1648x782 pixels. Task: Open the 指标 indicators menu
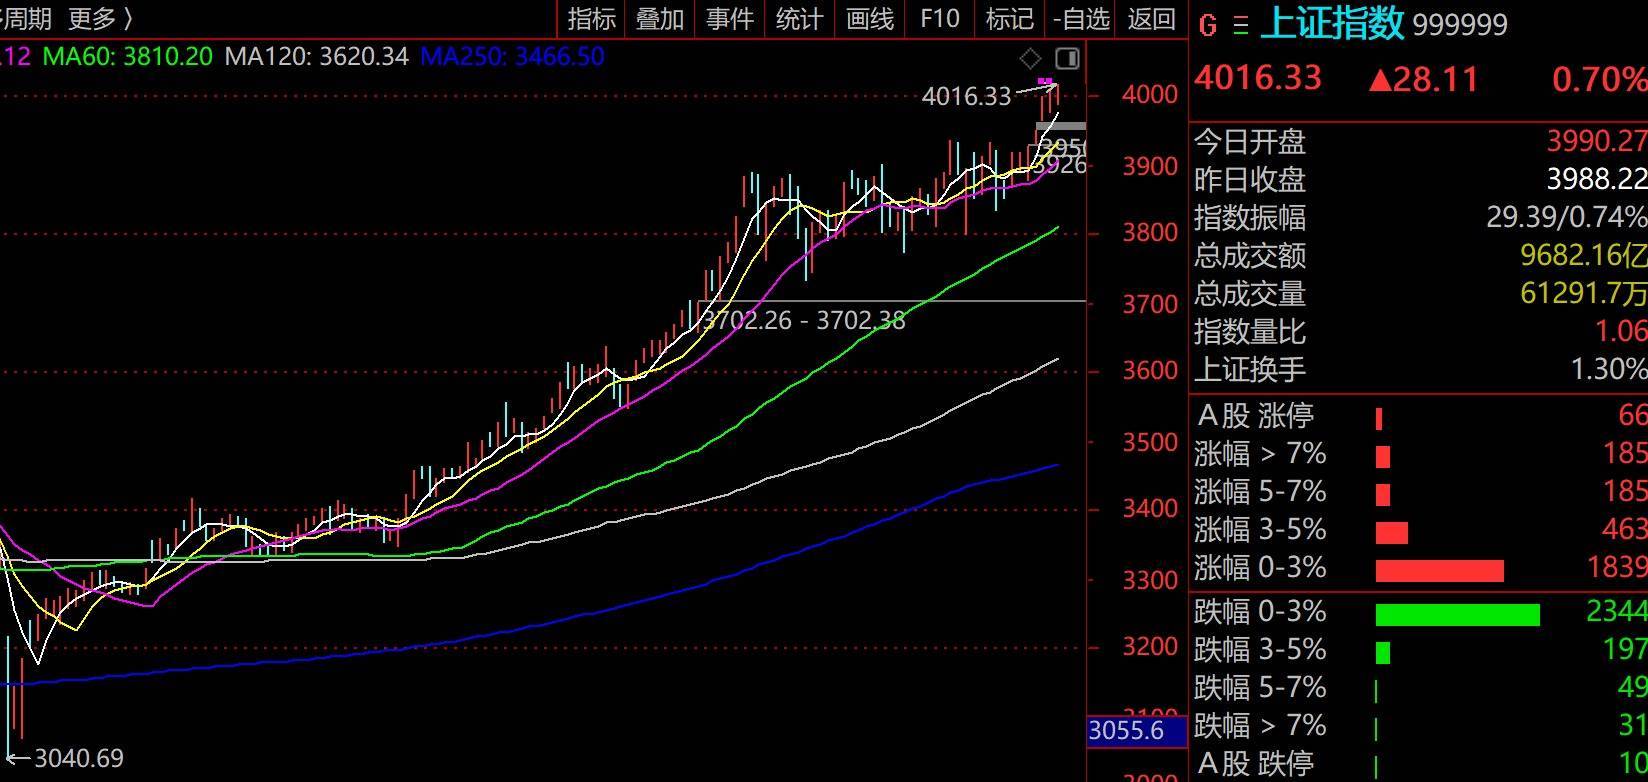coord(591,18)
